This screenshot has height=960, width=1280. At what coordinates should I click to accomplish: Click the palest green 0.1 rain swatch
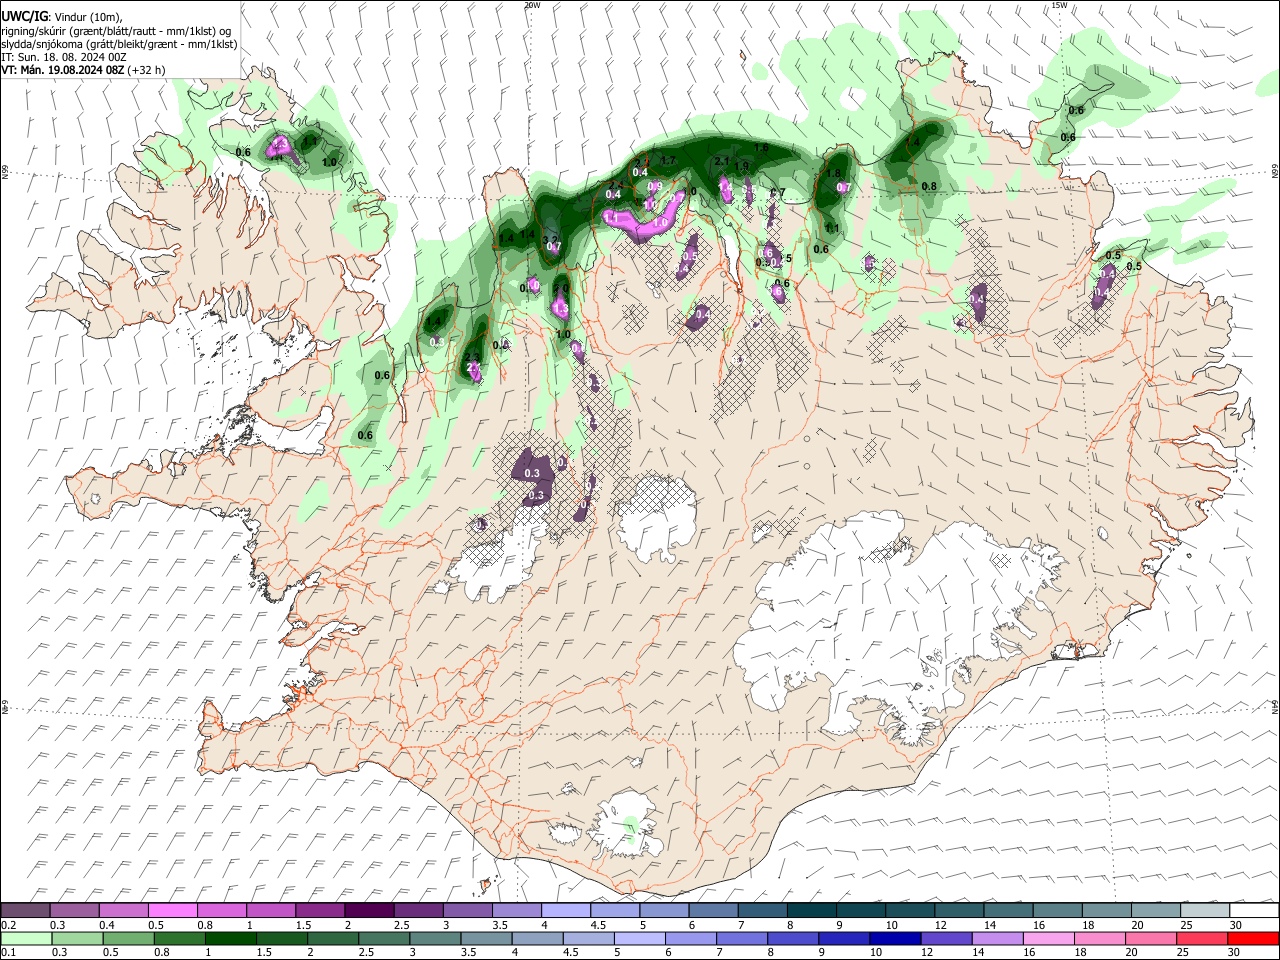click(26, 939)
